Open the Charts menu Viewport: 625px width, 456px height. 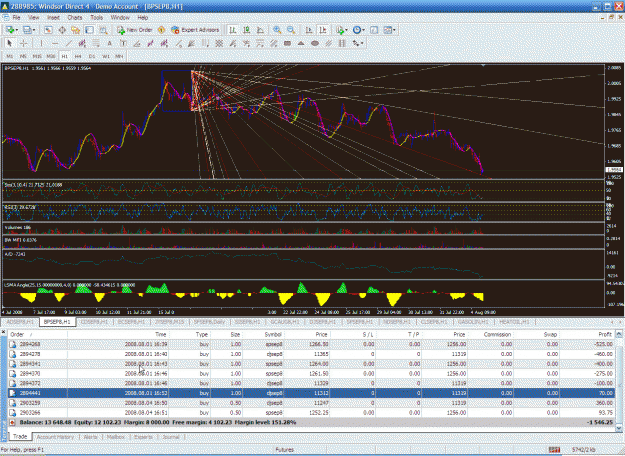[x=75, y=18]
